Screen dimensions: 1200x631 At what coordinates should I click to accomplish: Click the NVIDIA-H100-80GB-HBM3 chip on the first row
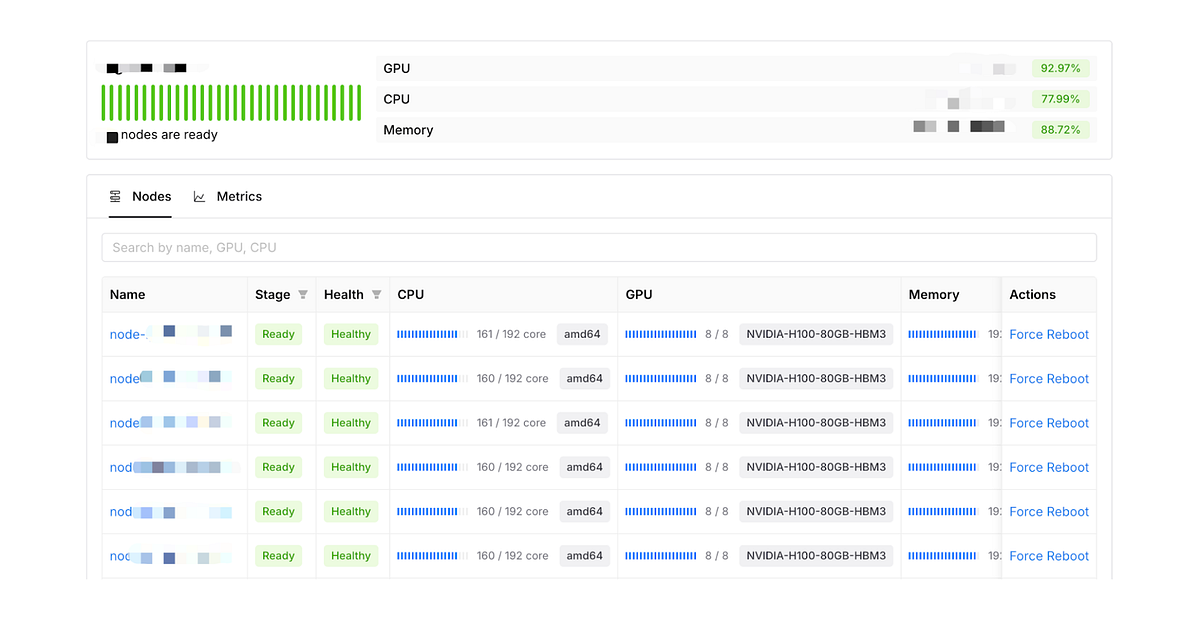tap(816, 334)
